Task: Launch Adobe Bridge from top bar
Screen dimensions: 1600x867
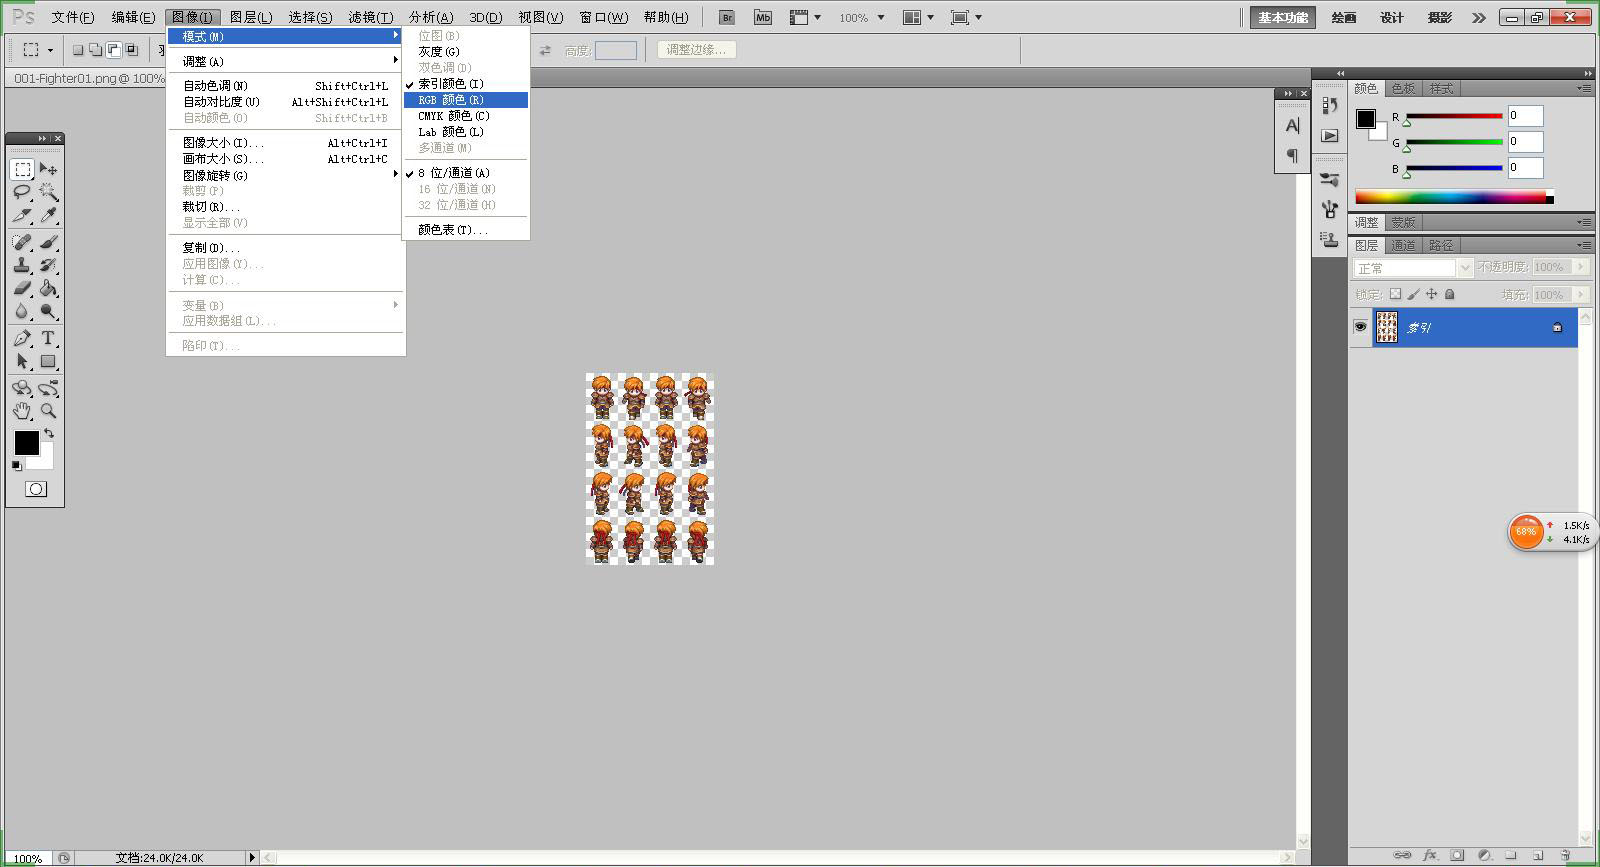Action: (x=727, y=17)
